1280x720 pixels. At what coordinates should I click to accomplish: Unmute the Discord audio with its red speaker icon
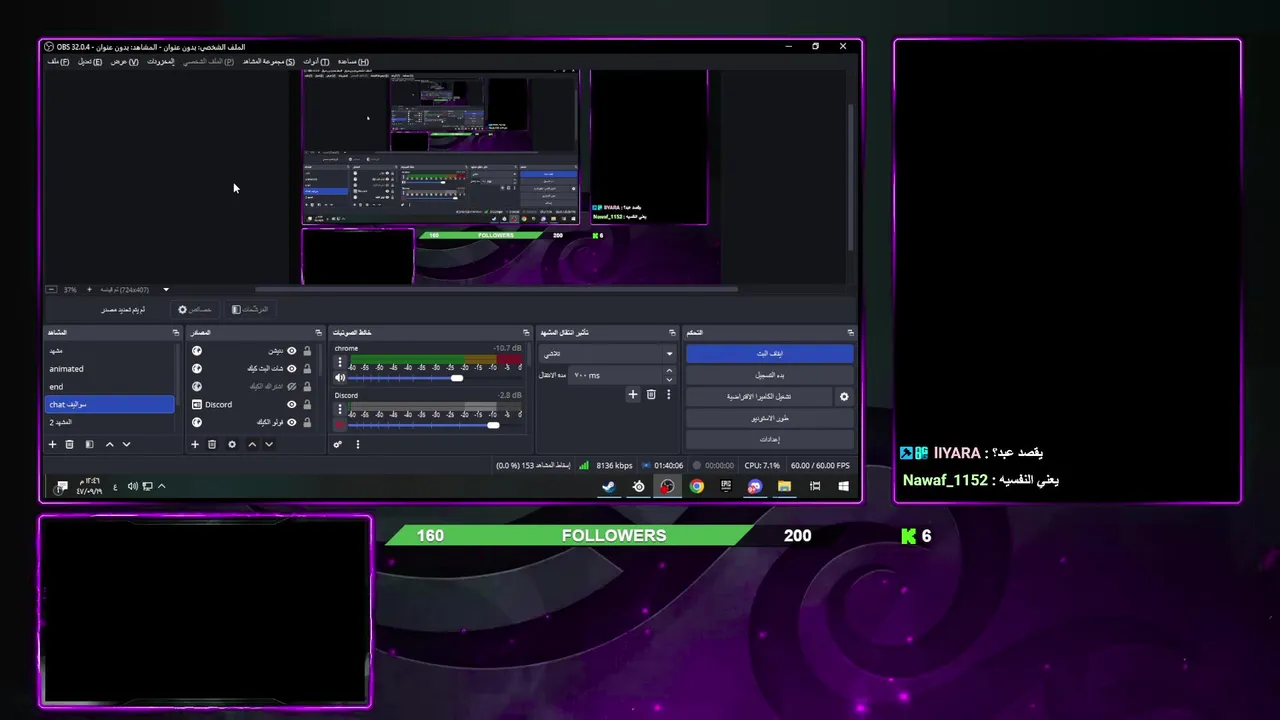(x=340, y=425)
